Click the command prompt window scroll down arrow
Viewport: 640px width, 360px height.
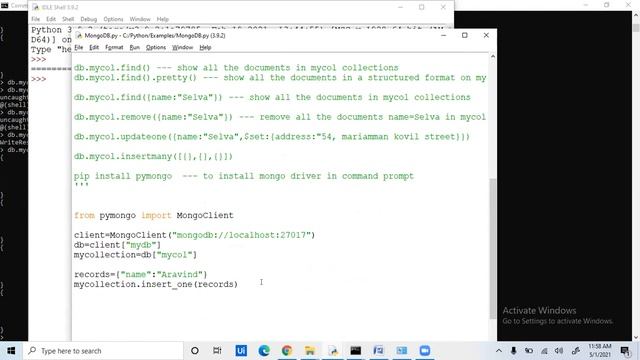636,338
